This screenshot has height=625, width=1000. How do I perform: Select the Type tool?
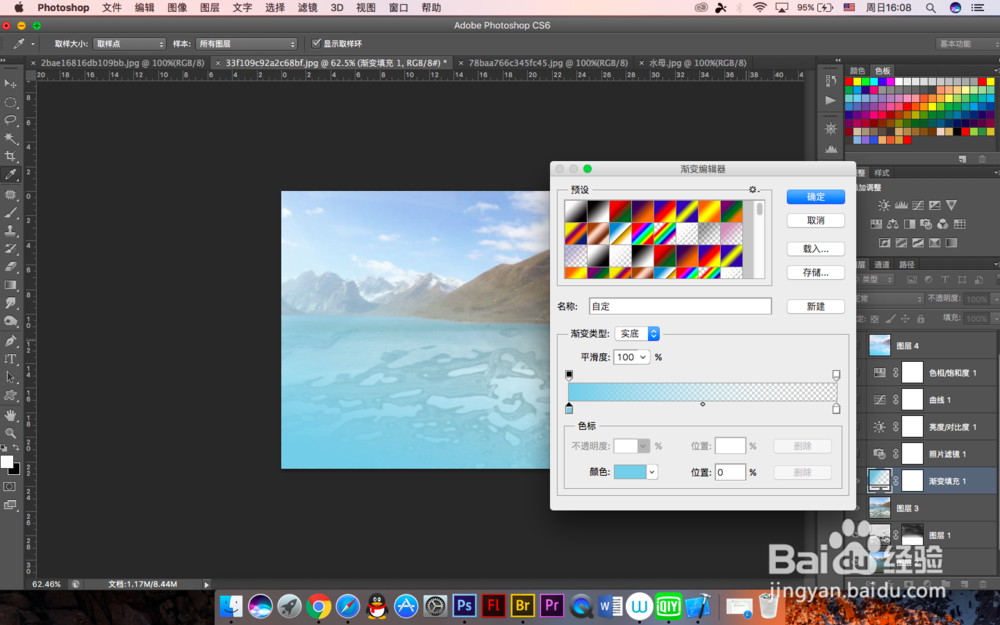coord(10,359)
